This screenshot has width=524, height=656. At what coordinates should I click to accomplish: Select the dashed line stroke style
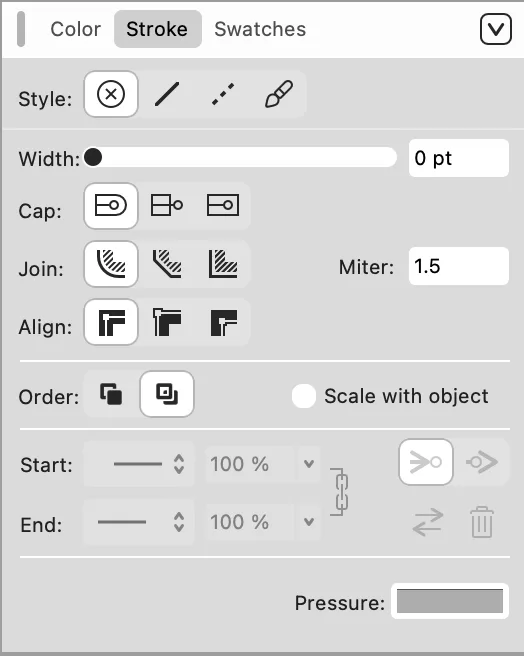[223, 94]
